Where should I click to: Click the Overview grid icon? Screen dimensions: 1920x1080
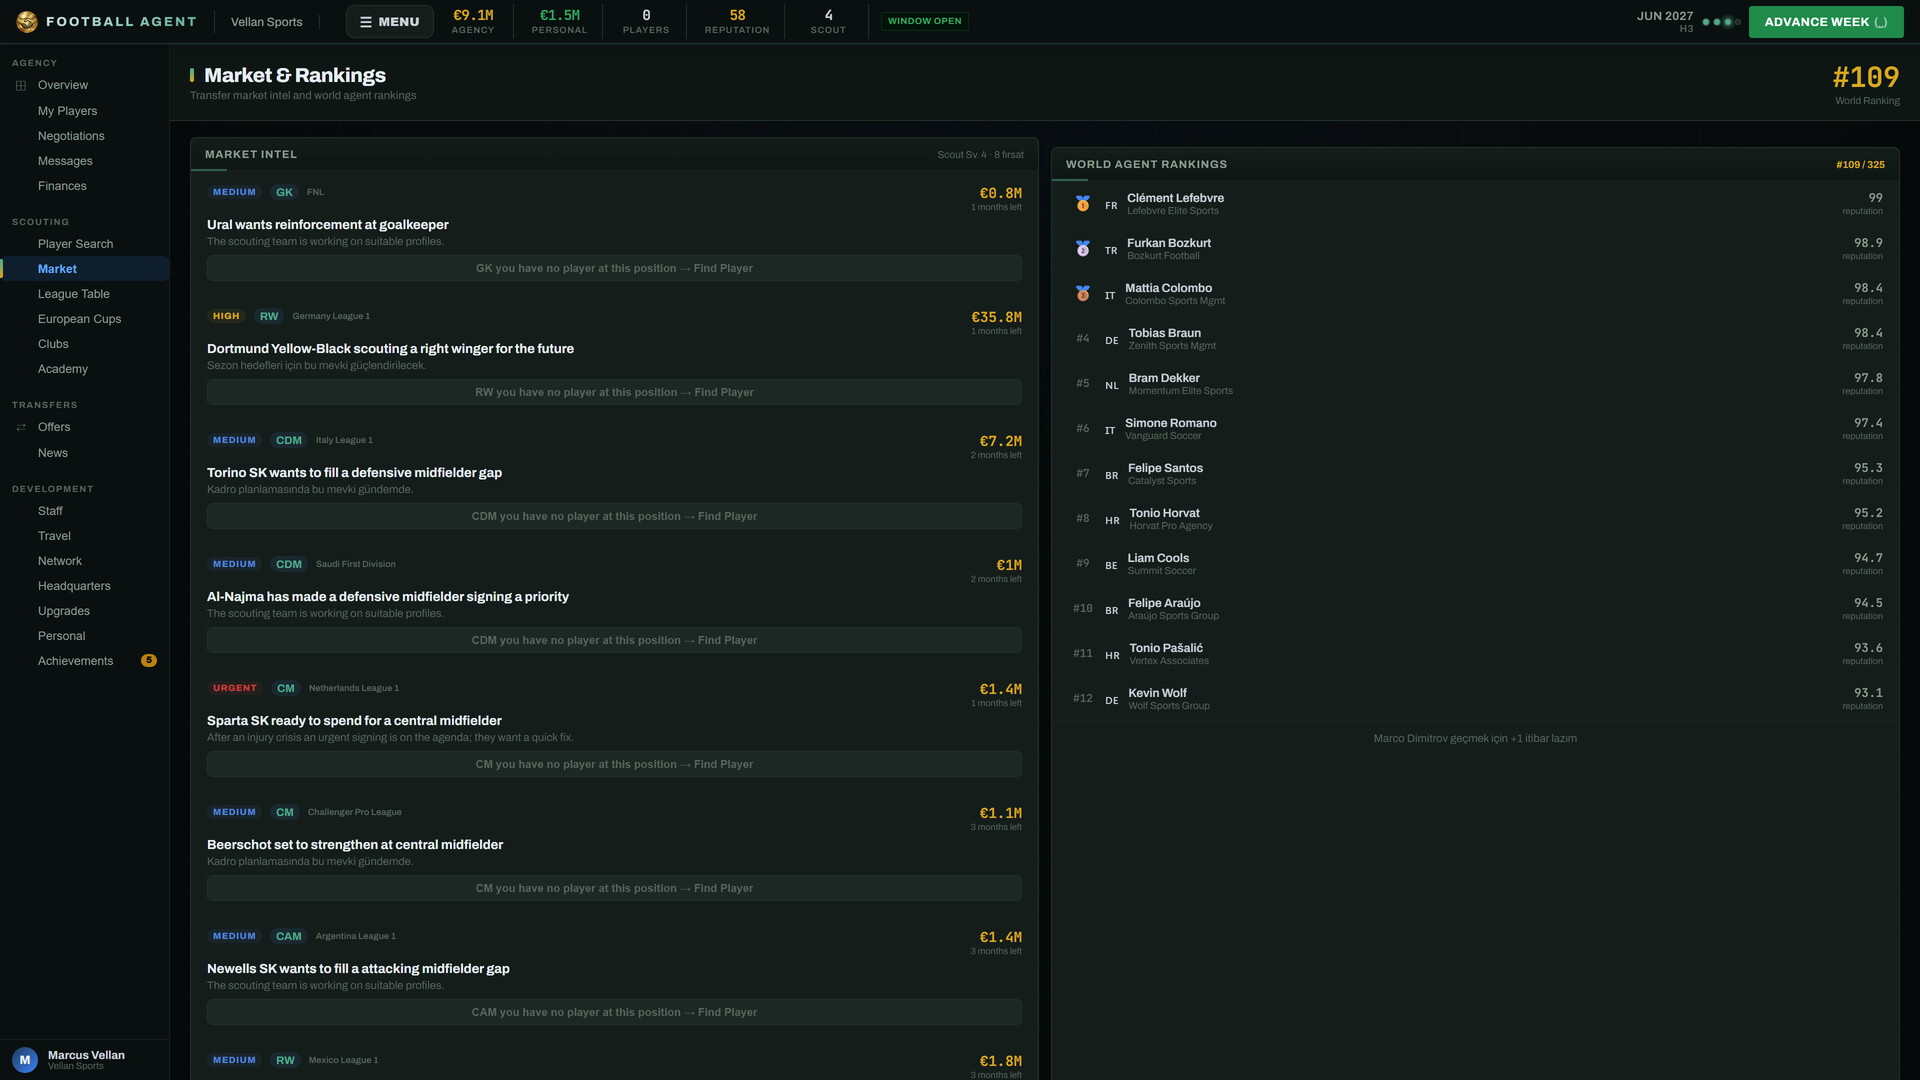pos(21,85)
